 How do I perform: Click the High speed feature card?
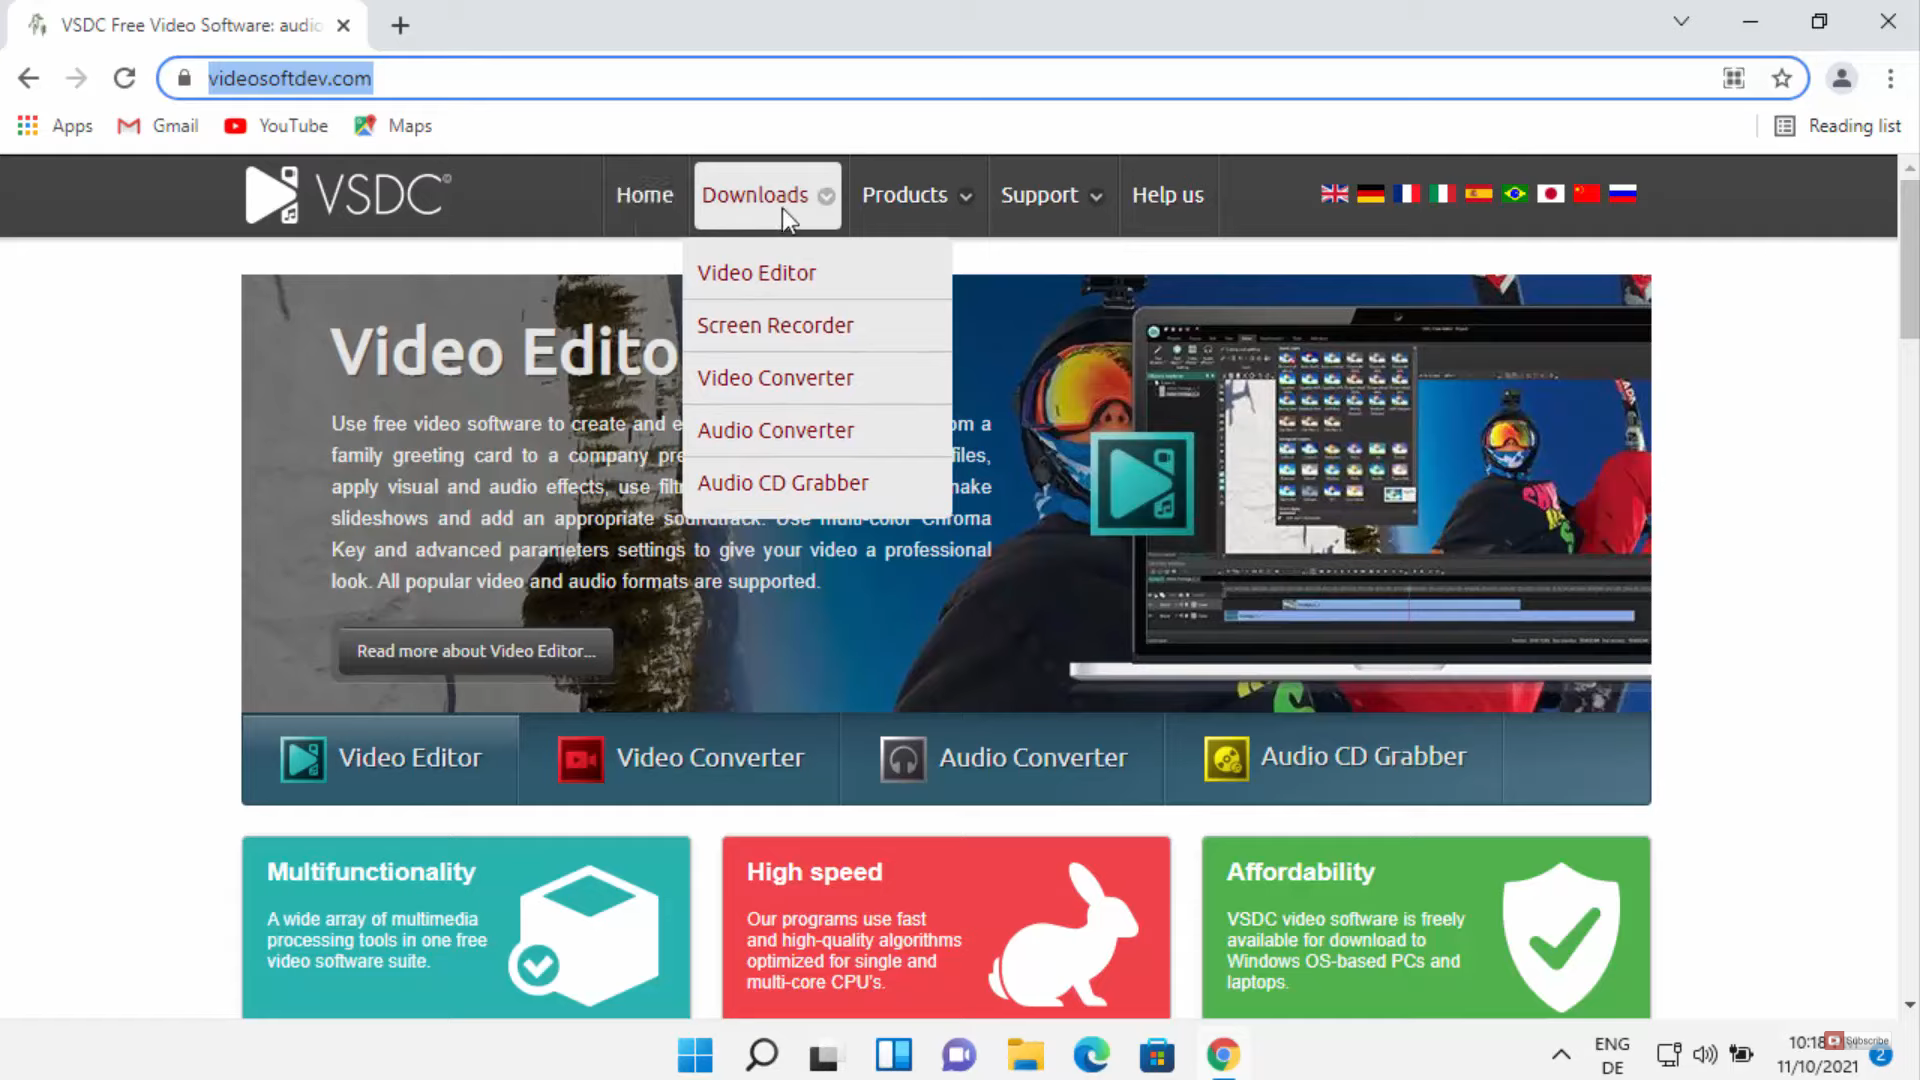[x=946, y=927]
